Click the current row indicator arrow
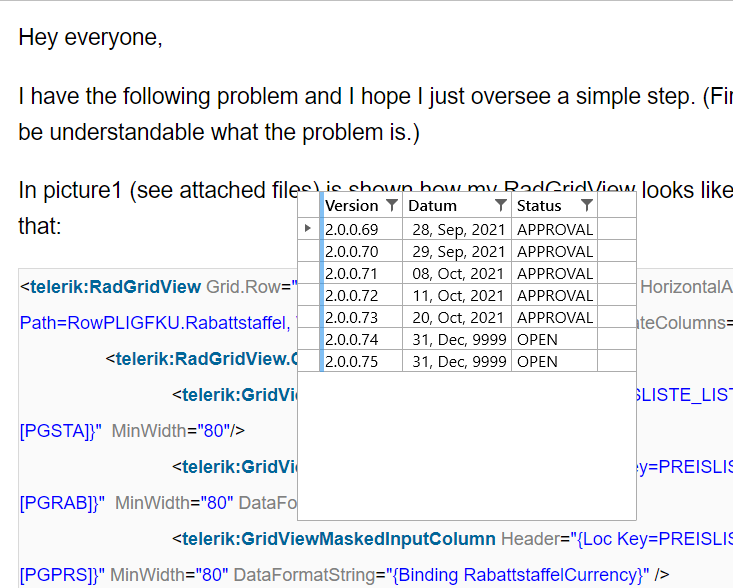733x588 pixels. click(308, 229)
